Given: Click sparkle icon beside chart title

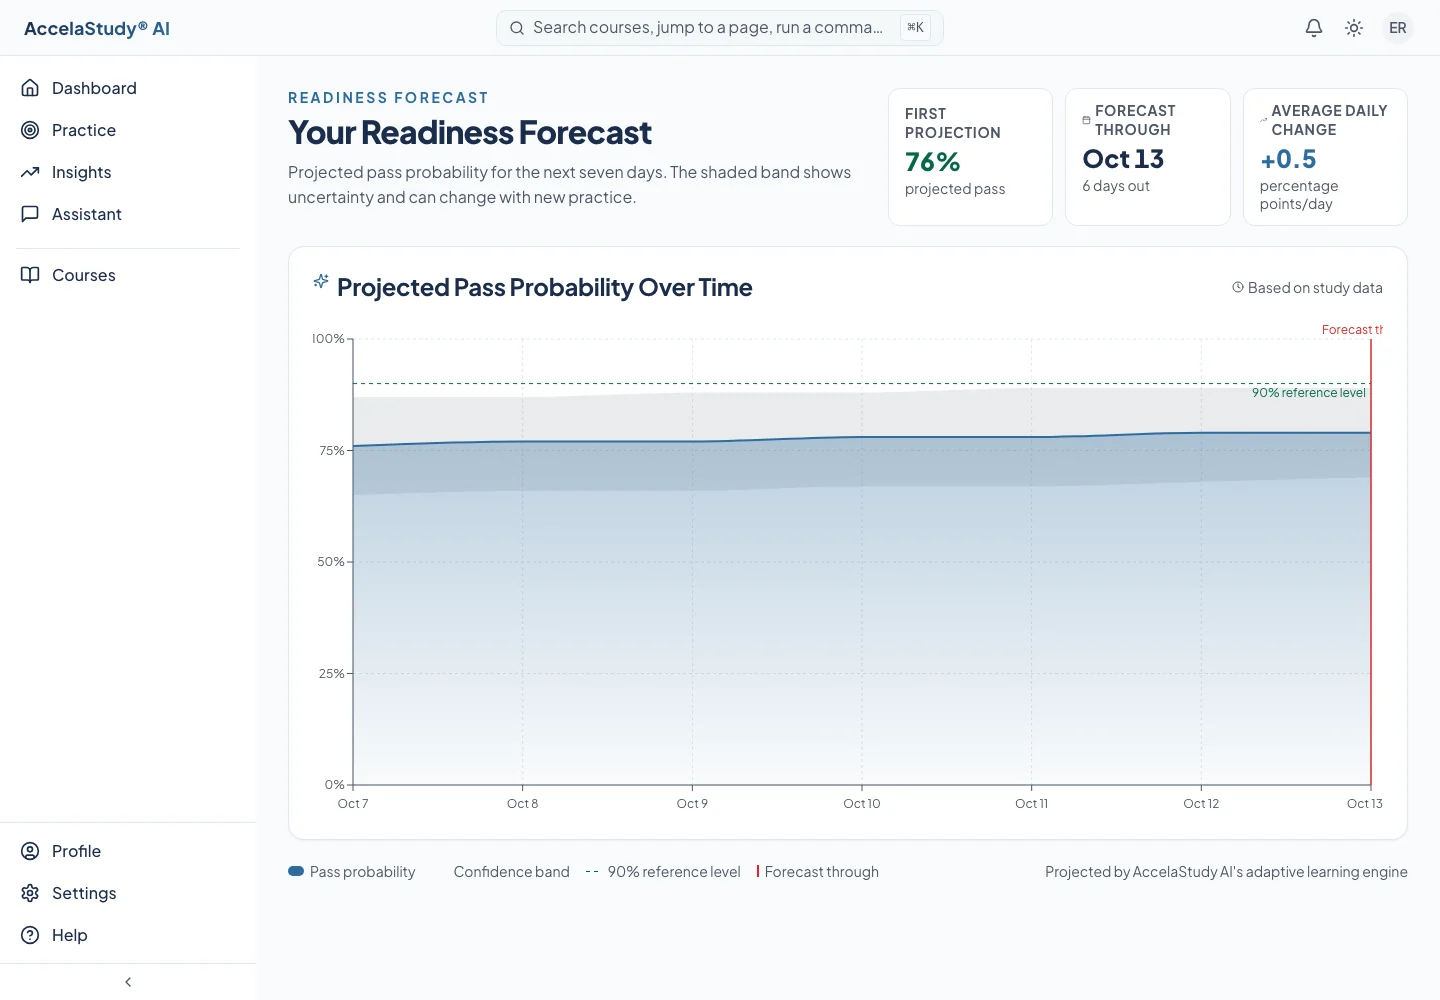Looking at the screenshot, I should click(321, 281).
